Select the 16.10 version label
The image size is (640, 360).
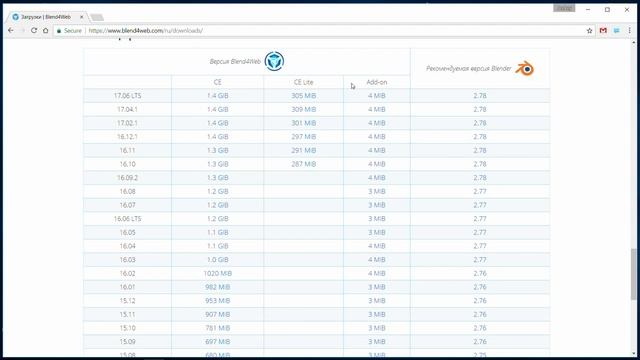point(127,164)
